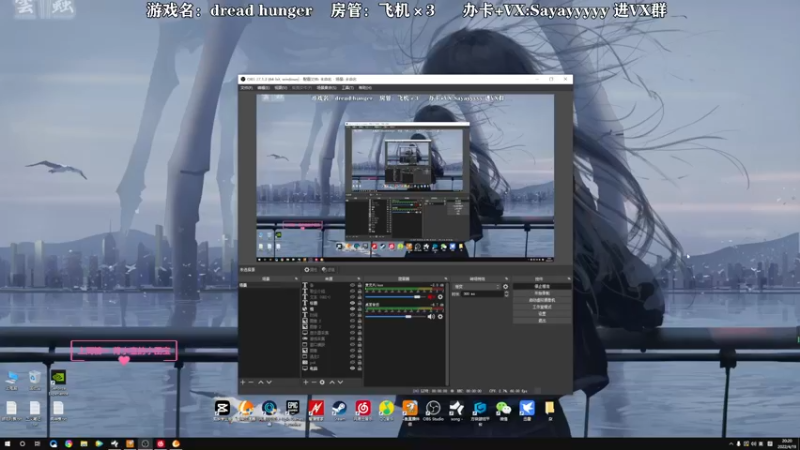Remove selected scene with the minus icon
The width and height of the screenshot is (800, 450).
coord(251,382)
